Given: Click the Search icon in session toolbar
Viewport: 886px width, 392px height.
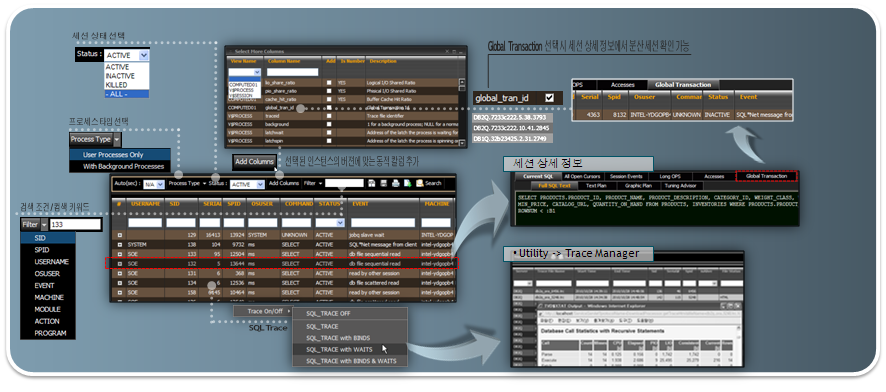Looking at the screenshot, I should (x=420, y=183).
